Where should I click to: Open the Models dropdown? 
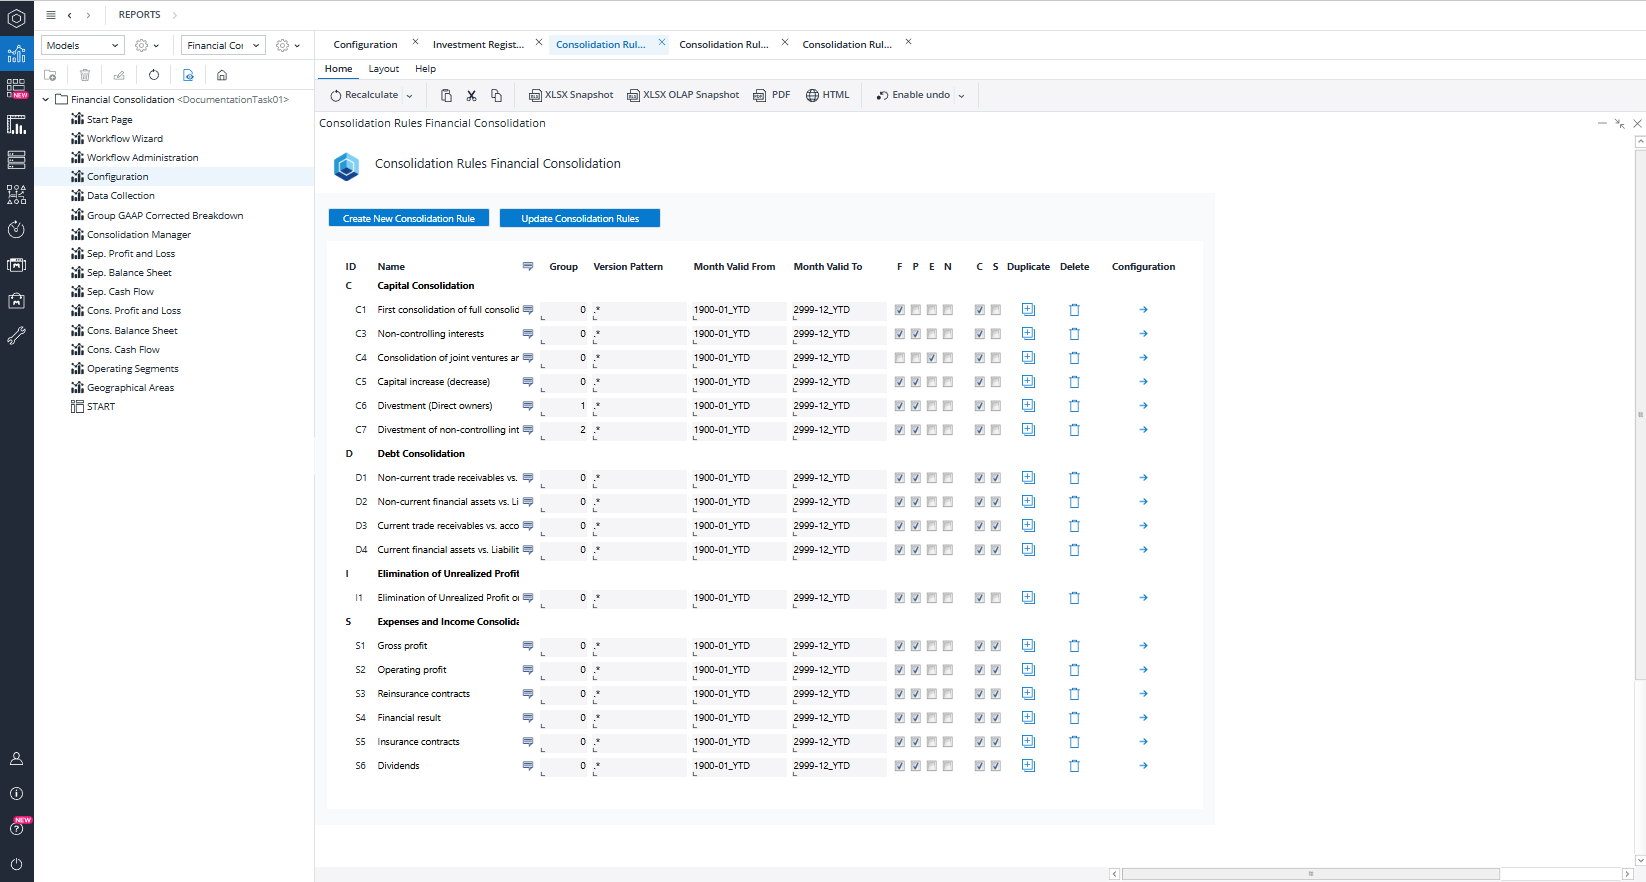[83, 46]
